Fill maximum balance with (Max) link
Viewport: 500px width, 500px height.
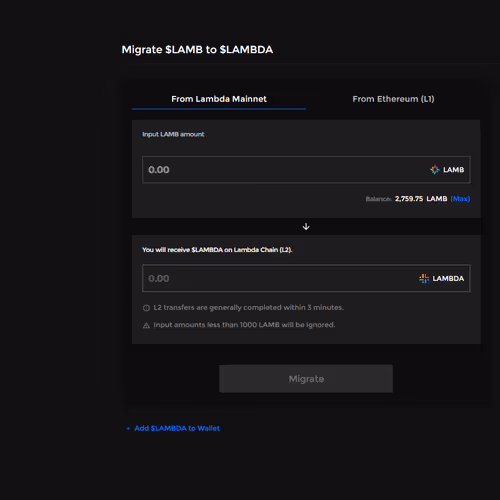(x=460, y=199)
